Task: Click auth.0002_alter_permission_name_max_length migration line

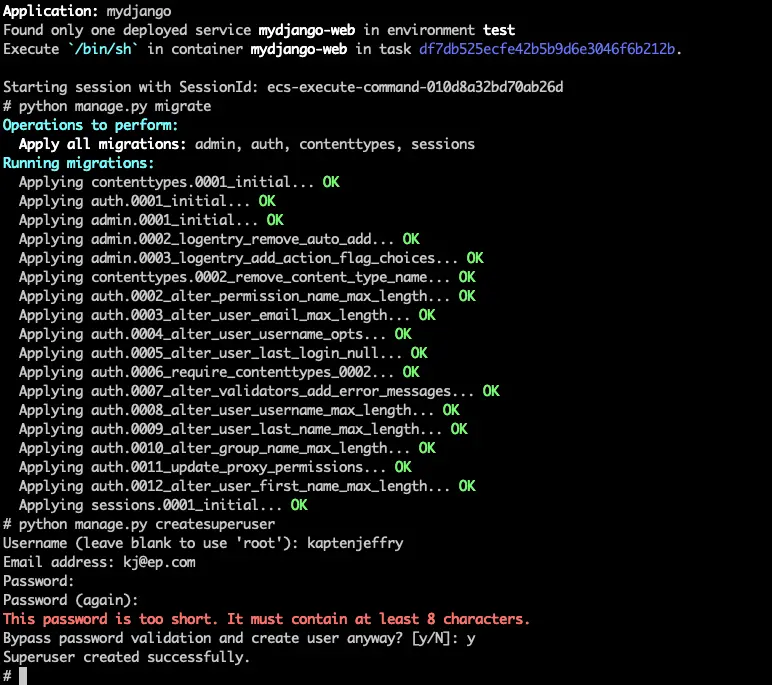Action: click(x=247, y=296)
